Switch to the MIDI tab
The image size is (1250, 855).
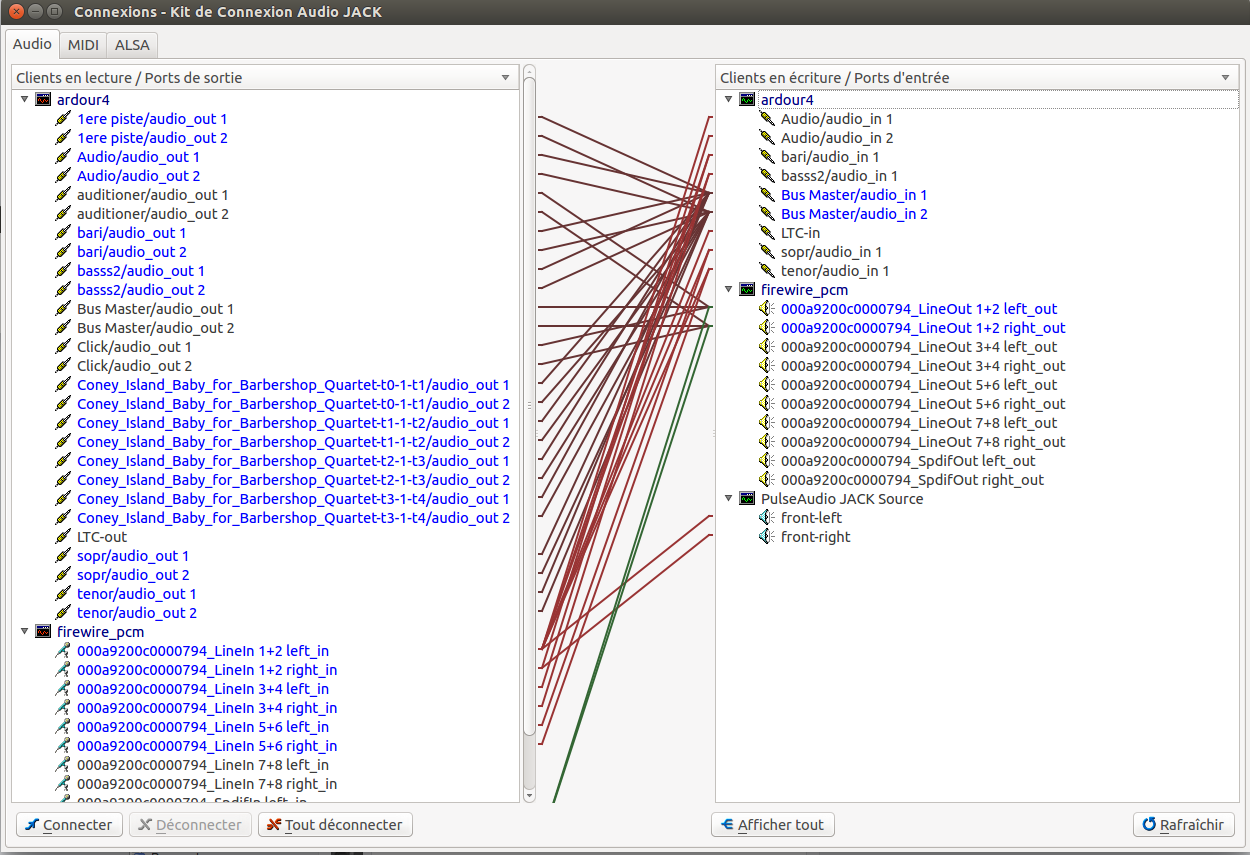click(83, 45)
